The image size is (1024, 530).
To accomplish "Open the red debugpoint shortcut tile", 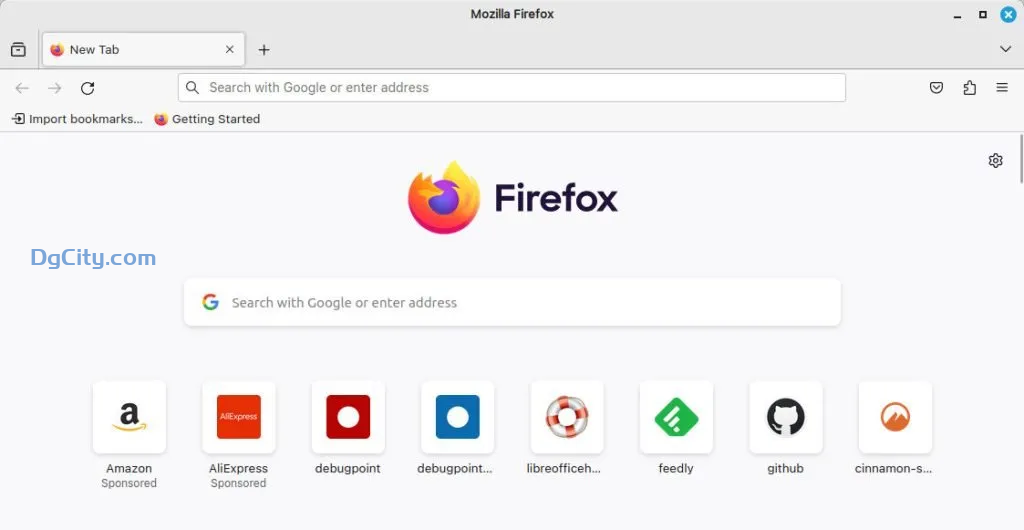I will coord(348,417).
